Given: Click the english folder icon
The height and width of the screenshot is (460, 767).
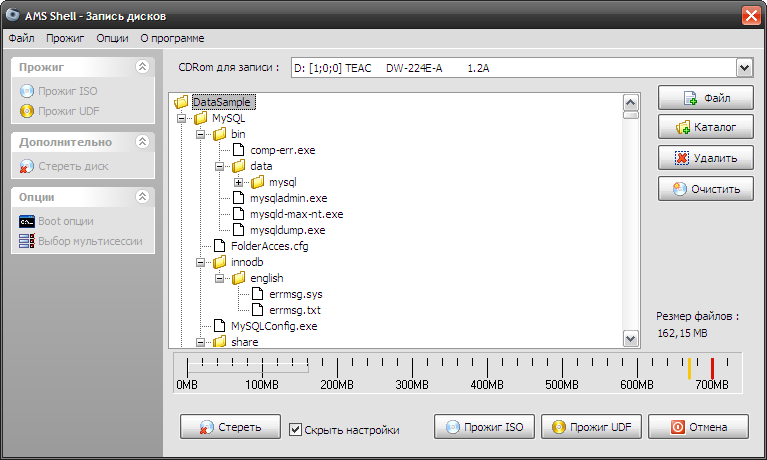Looking at the screenshot, I should tap(239, 278).
